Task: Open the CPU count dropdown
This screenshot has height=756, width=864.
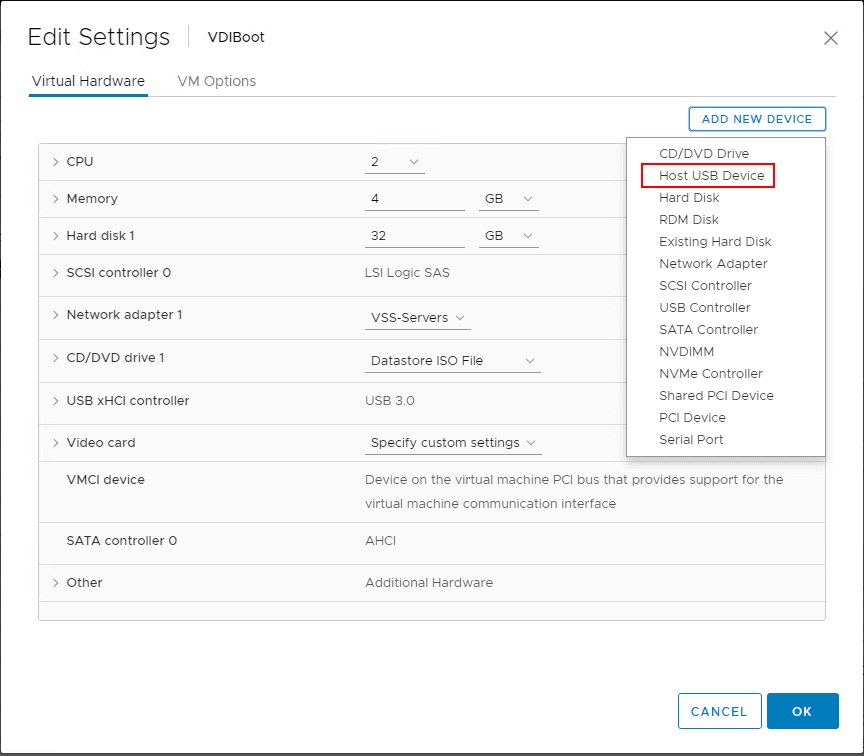Action: pos(395,161)
